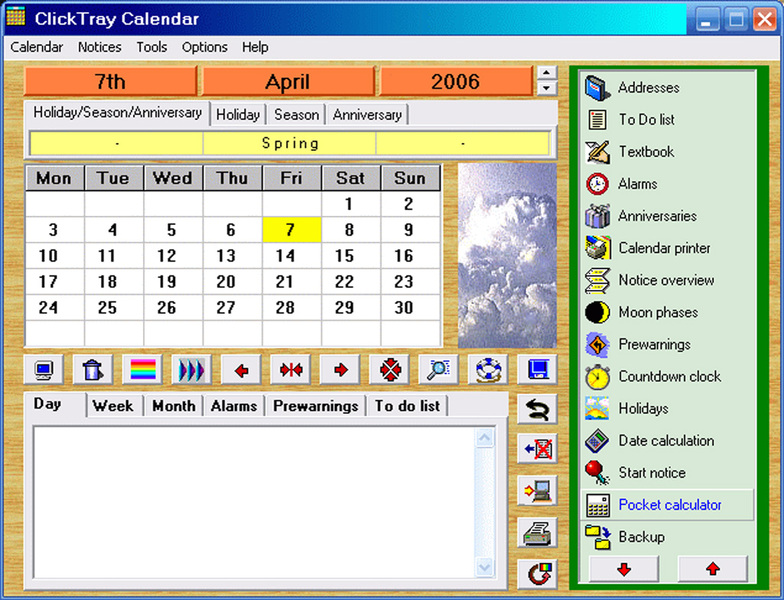
Task: Click the Spring season field
Action: click(x=290, y=144)
